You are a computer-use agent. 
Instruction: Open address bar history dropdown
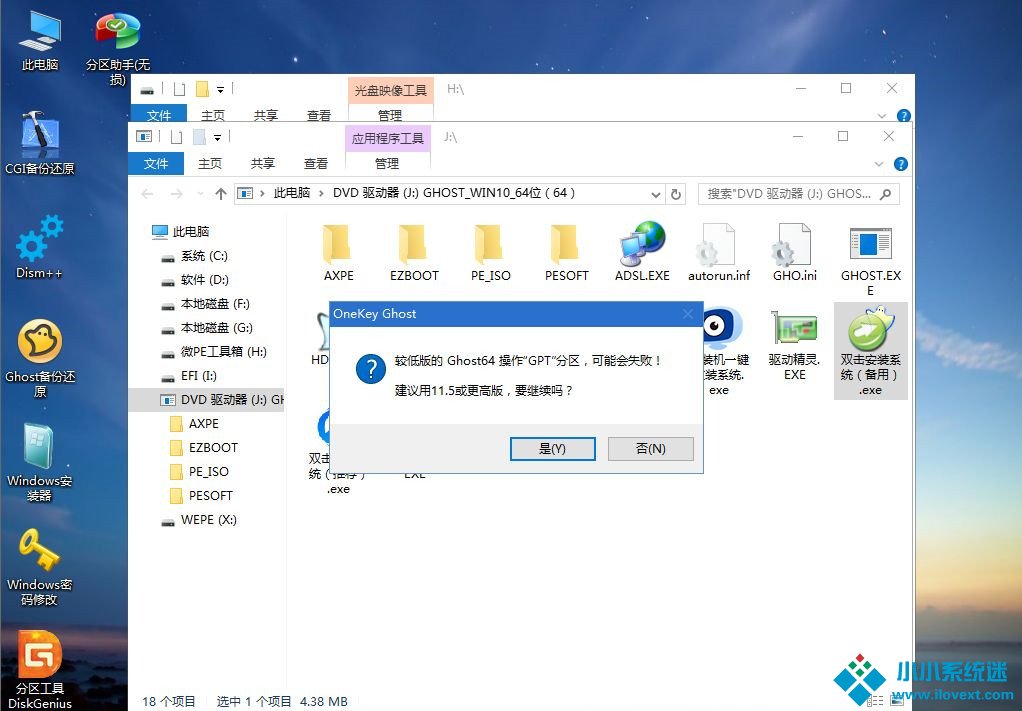click(x=656, y=194)
